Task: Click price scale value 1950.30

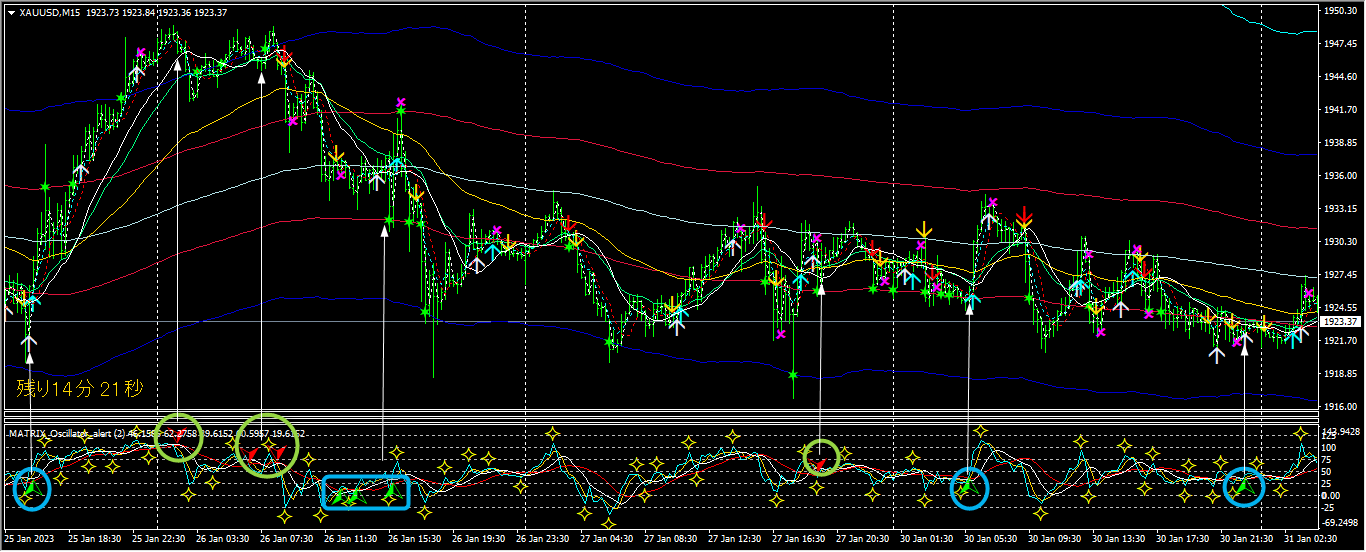Action: (1339, 11)
